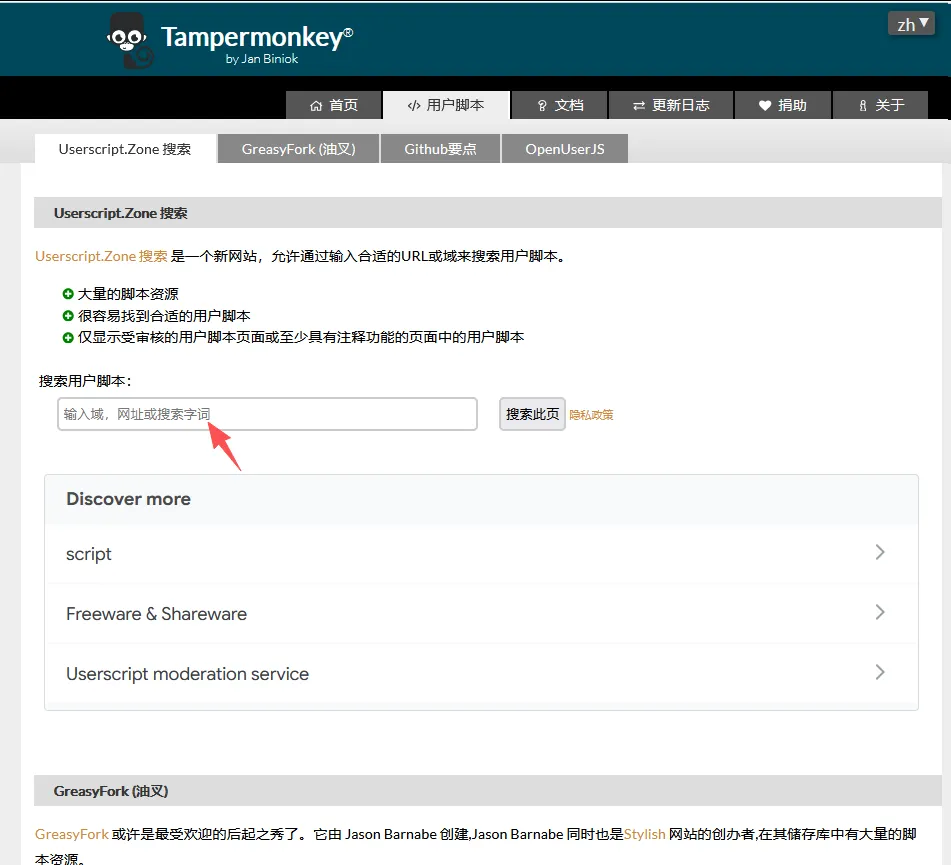Open the 隐私政策 privacy link
The width and height of the screenshot is (951, 865).
point(591,415)
